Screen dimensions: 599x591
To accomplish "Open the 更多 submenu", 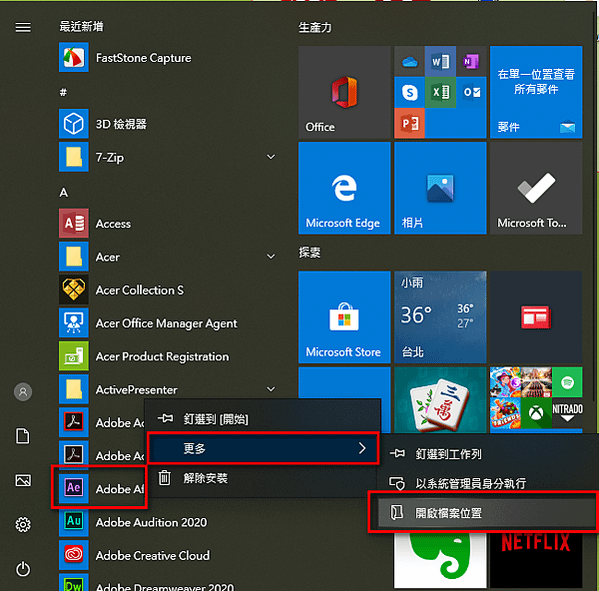I will click(x=263, y=448).
